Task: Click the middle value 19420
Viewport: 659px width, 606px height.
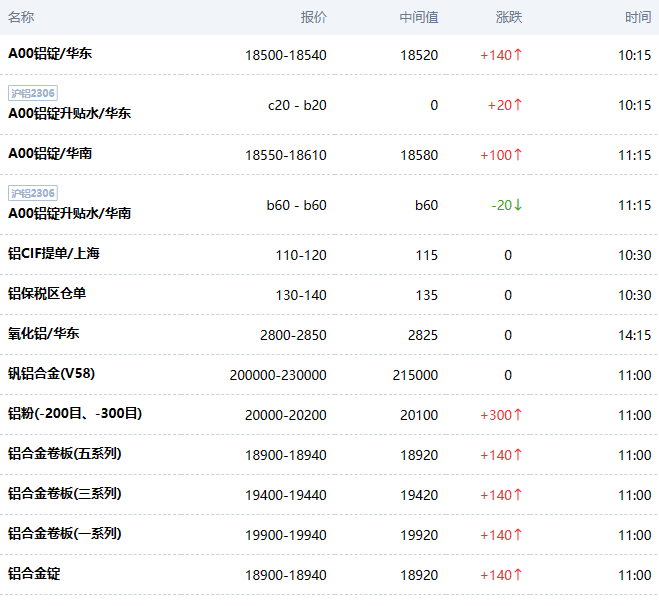Action: pos(419,495)
